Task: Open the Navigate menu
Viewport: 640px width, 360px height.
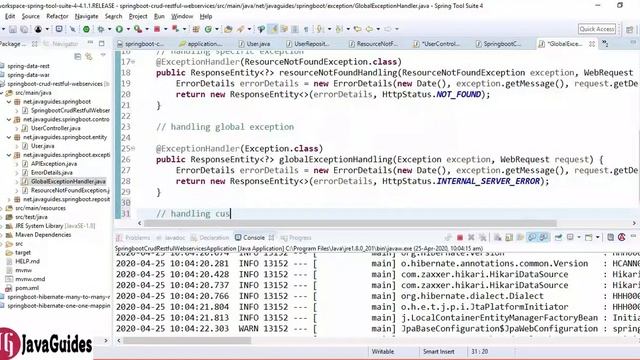Action: (x=86, y=16)
